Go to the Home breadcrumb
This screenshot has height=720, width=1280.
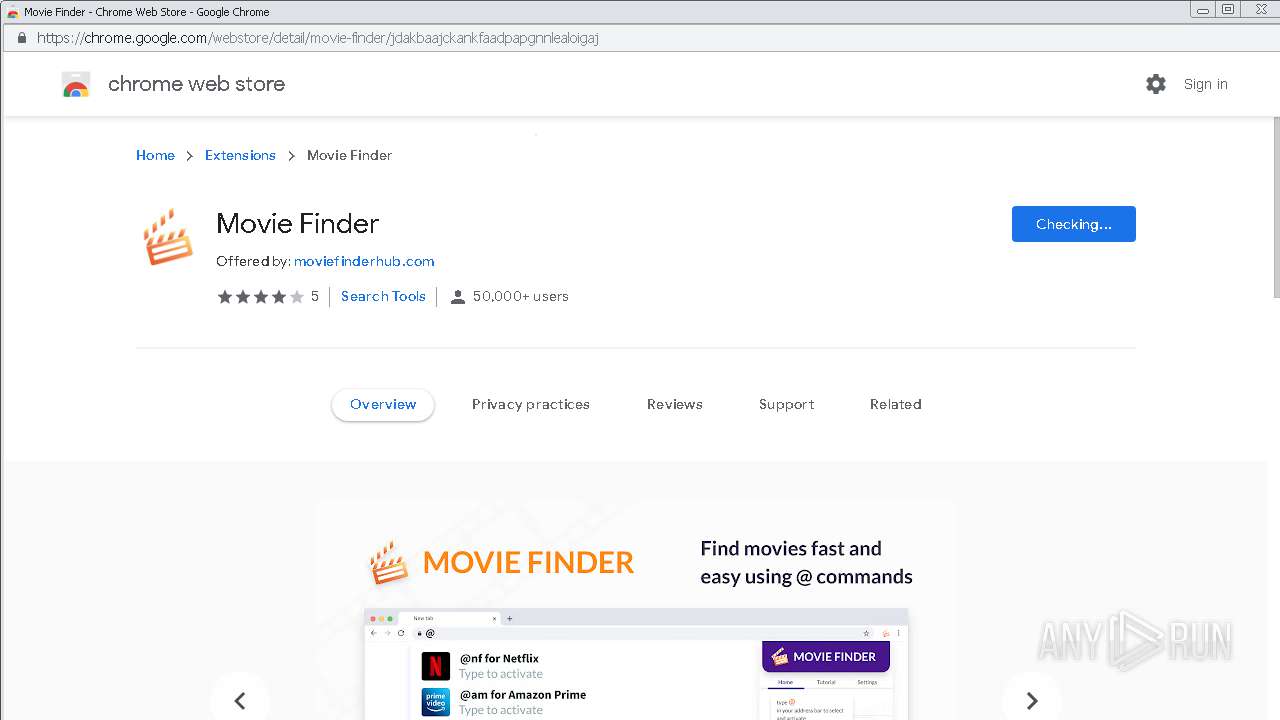[155, 155]
